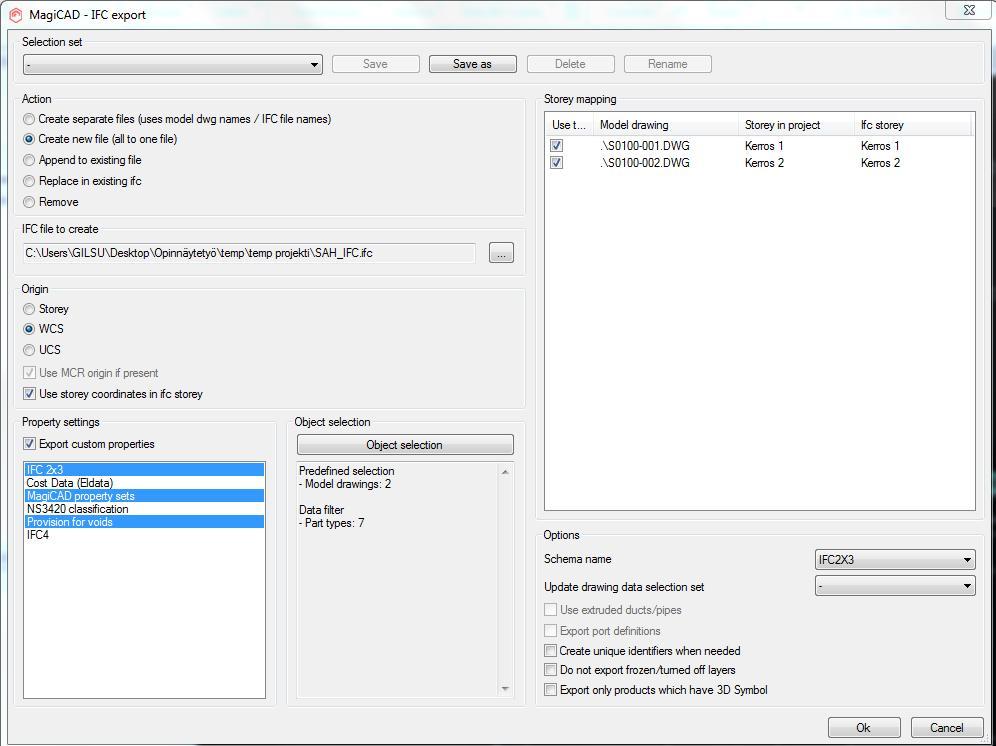
Task: Toggle the checkbox for S0100-001.DWG
Action: tap(556, 146)
